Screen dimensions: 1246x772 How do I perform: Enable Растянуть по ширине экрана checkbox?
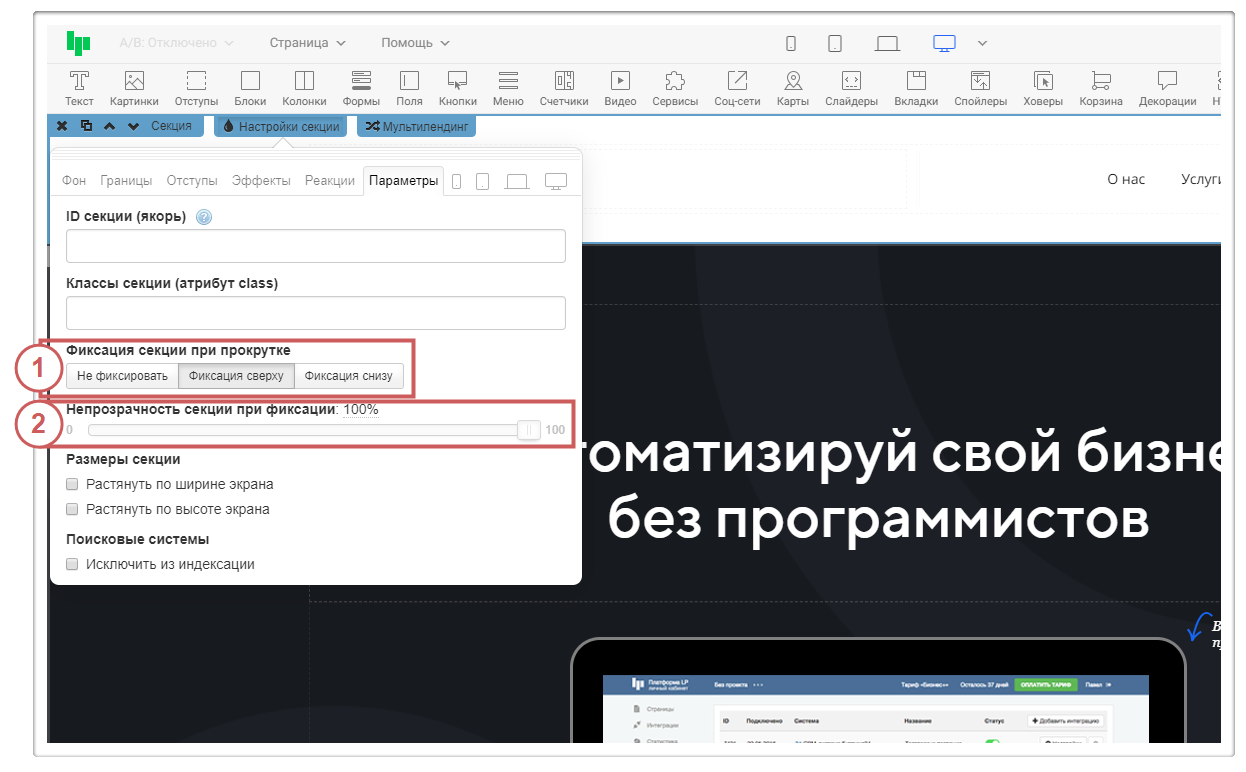72,484
